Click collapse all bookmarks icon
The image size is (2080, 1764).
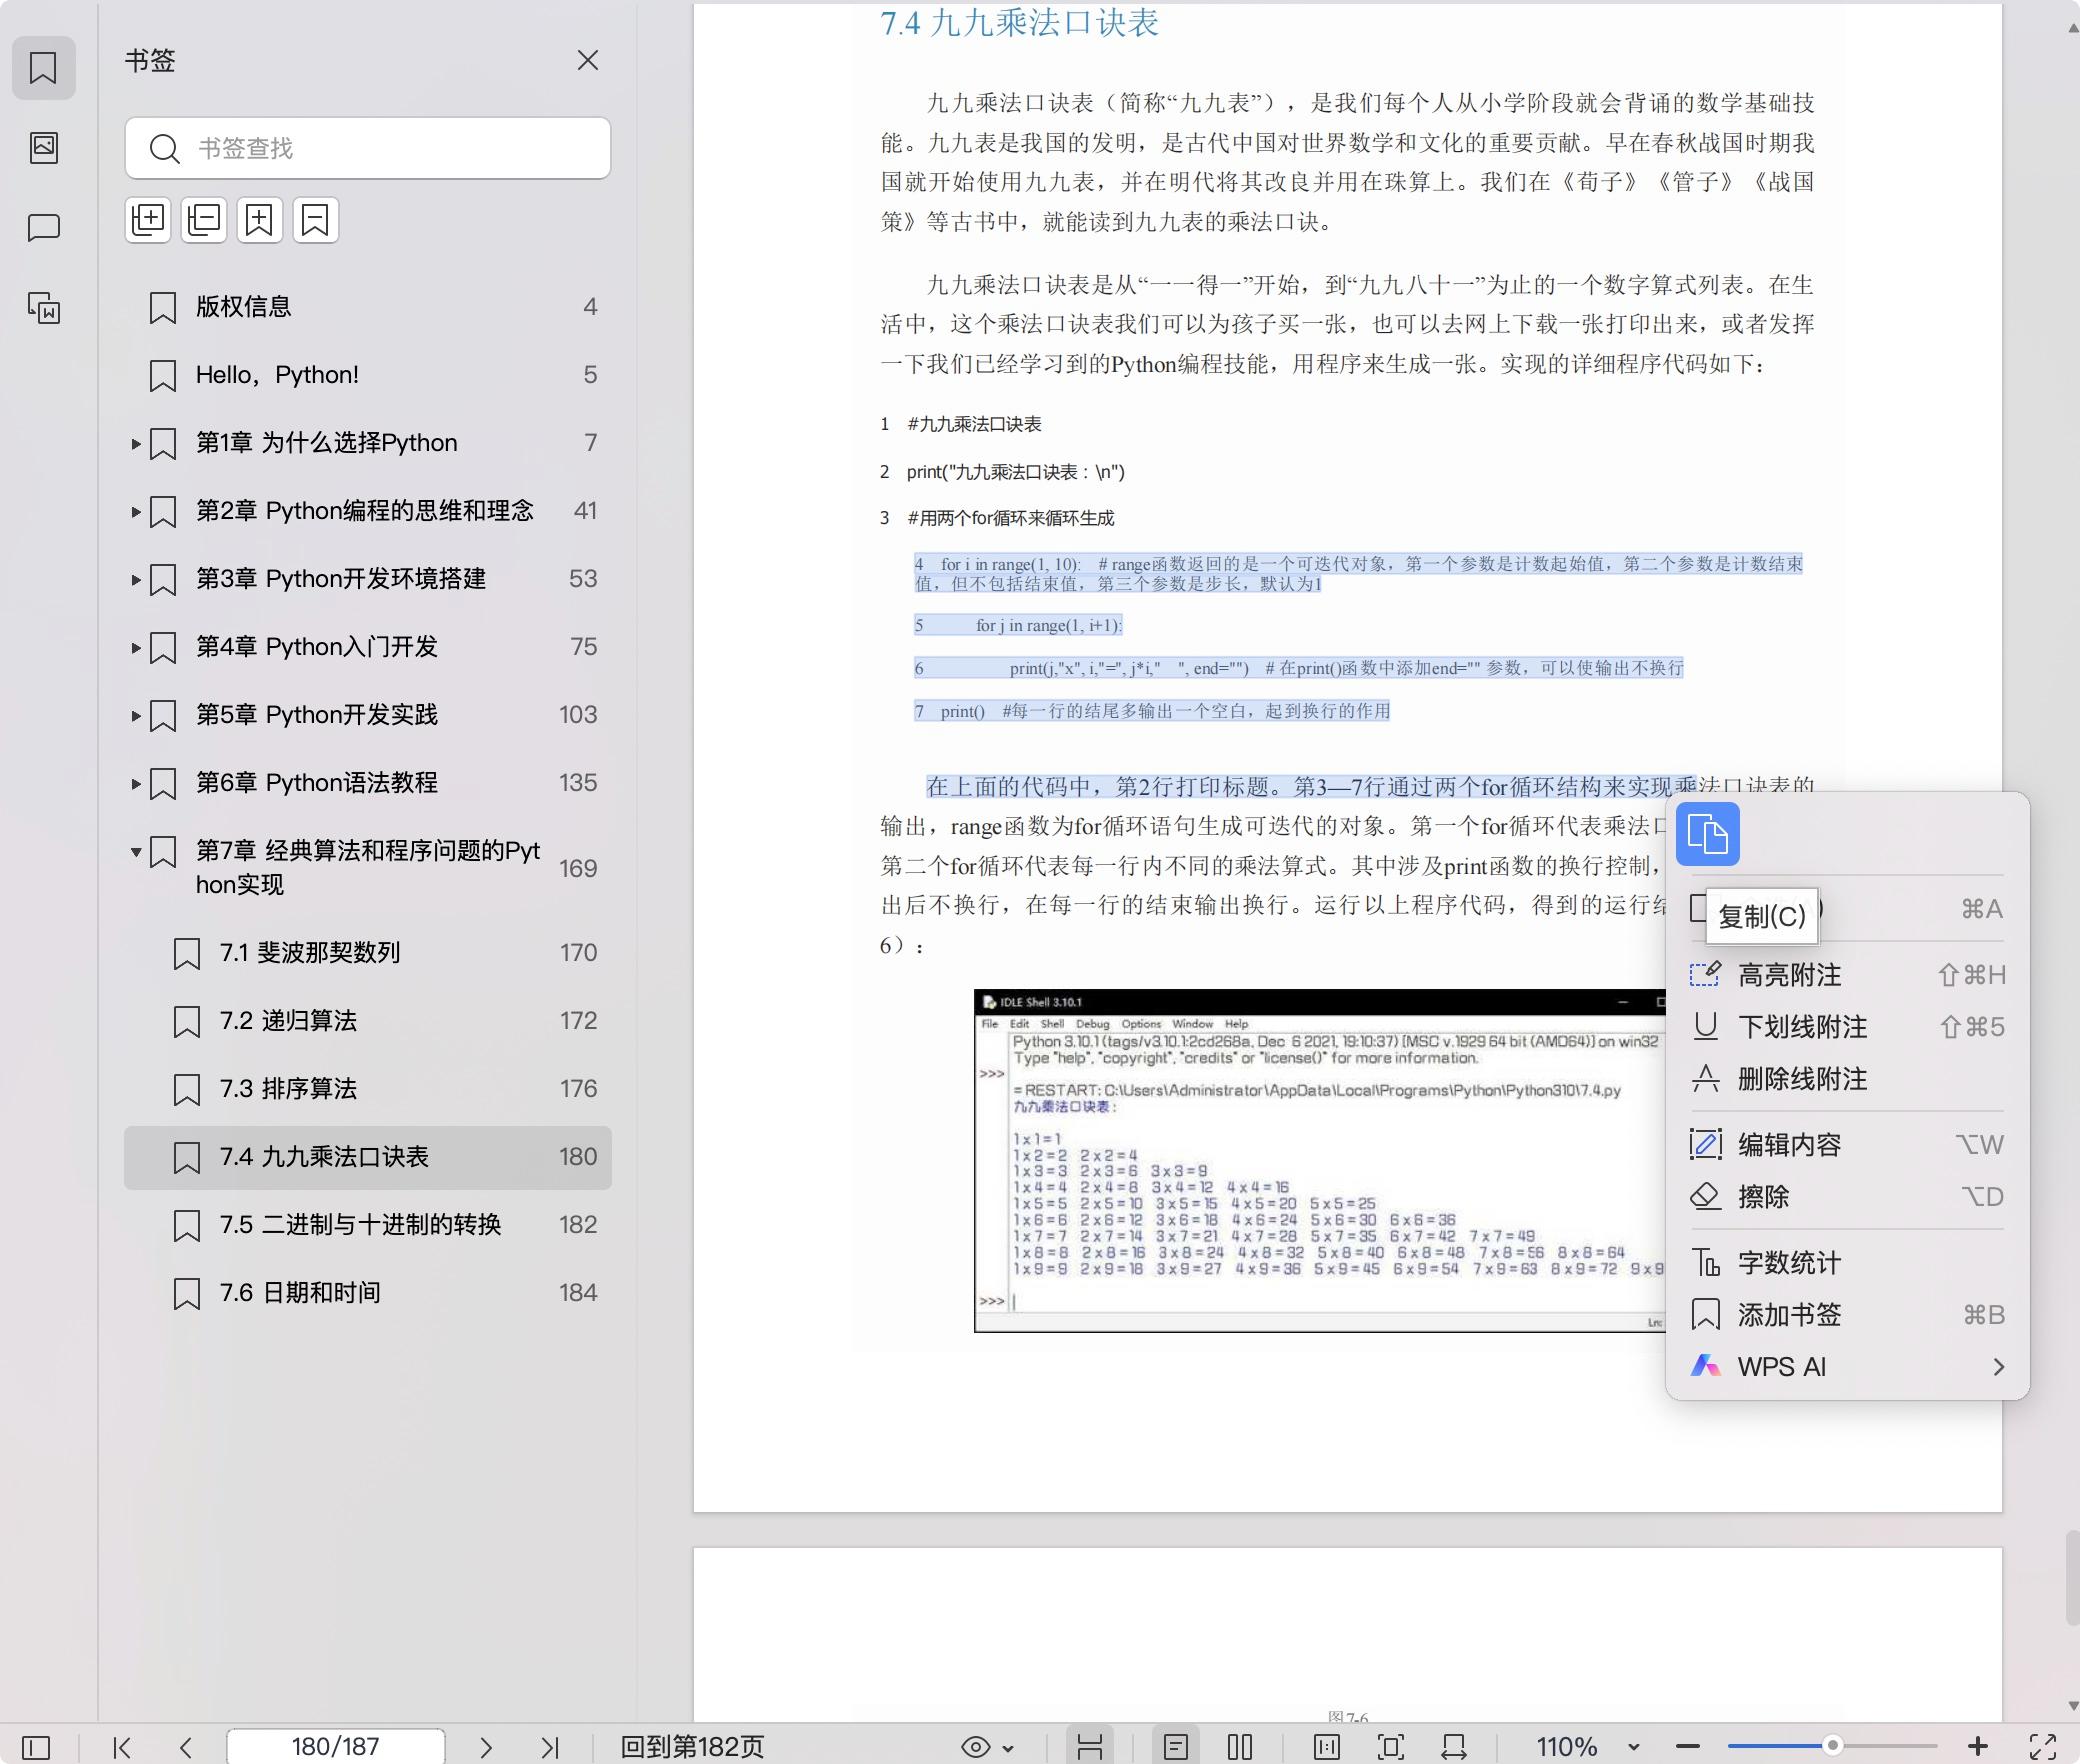click(x=204, y=219)
